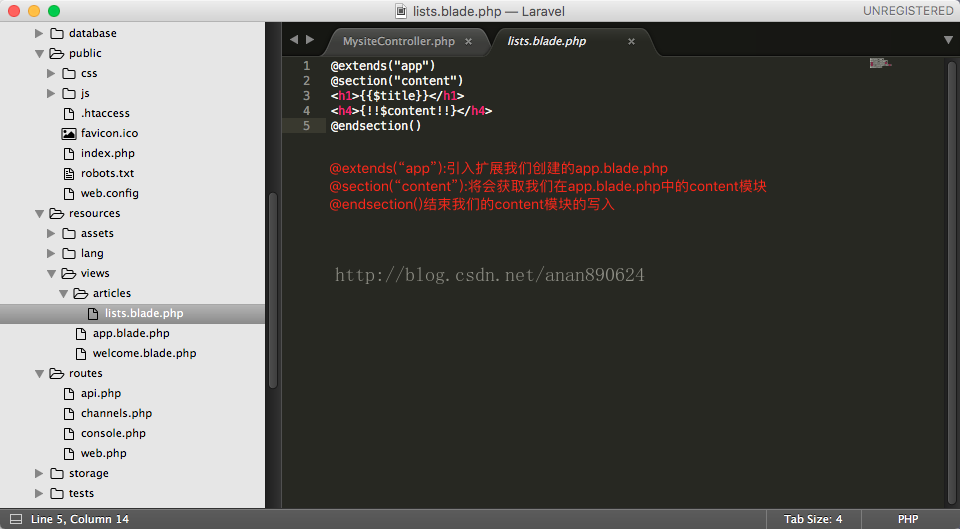The width and height of the screenshot is (960, 529).
Task: Click the assets folder icon
Action: [69, 233]
